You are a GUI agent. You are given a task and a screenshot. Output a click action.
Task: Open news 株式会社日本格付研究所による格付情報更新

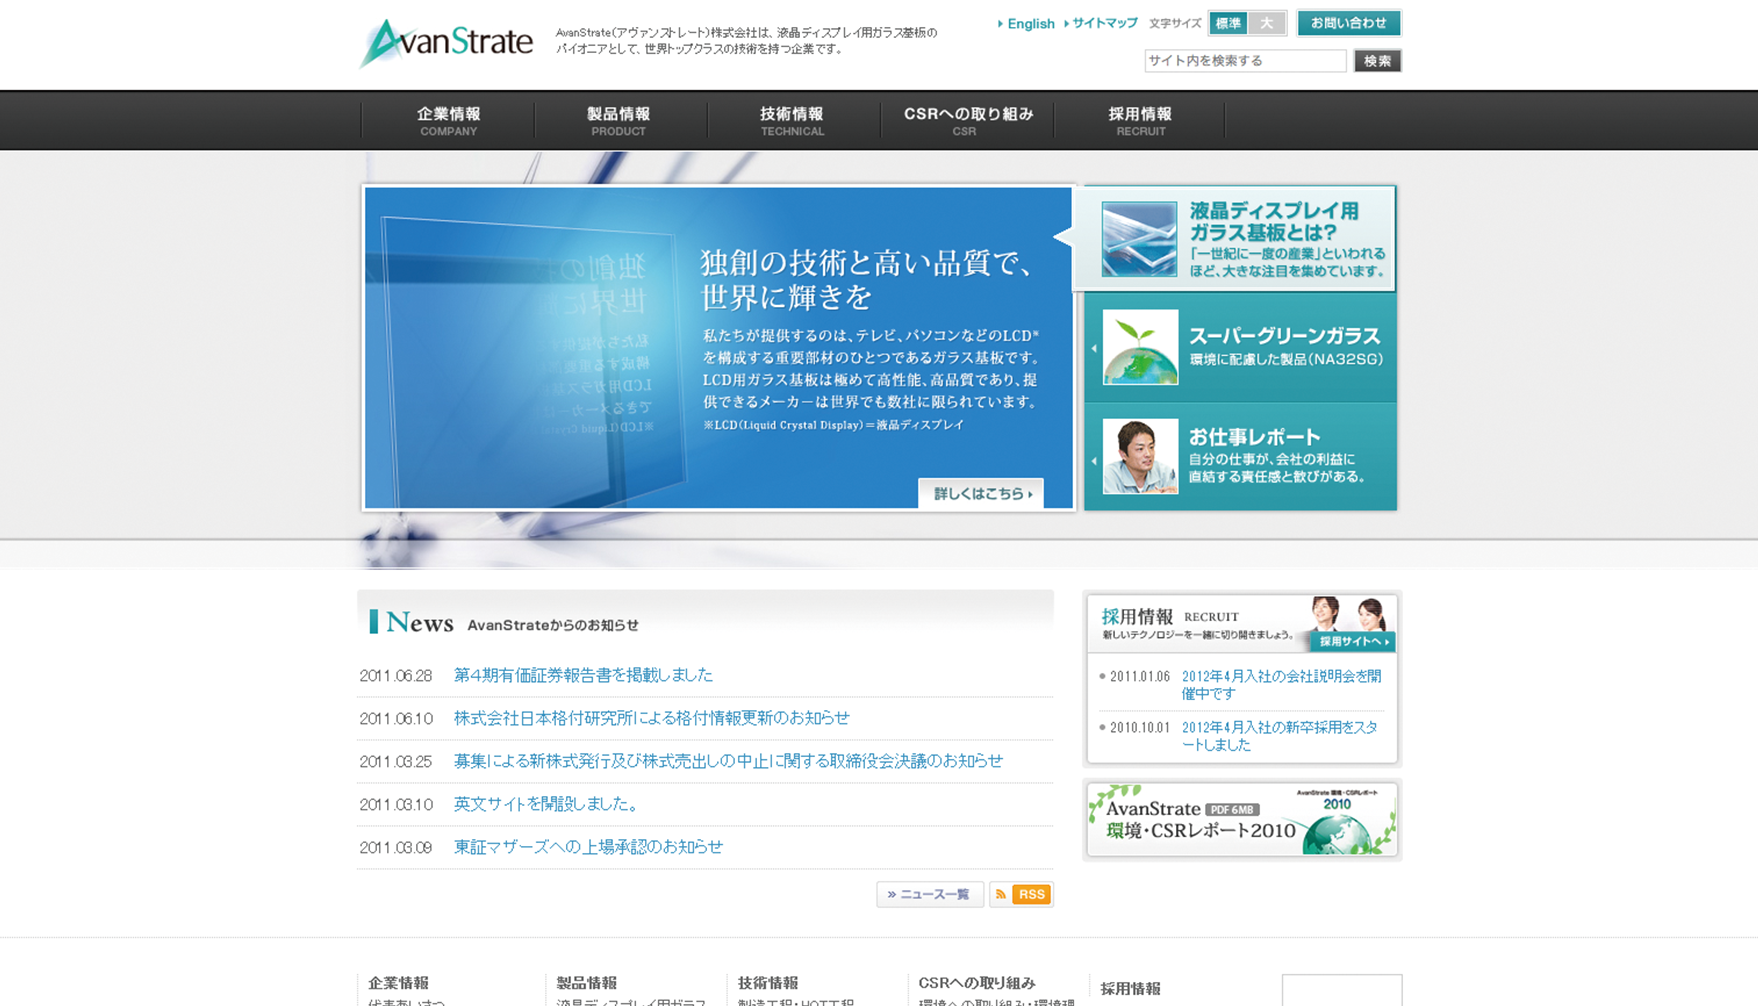click(651, 718)
